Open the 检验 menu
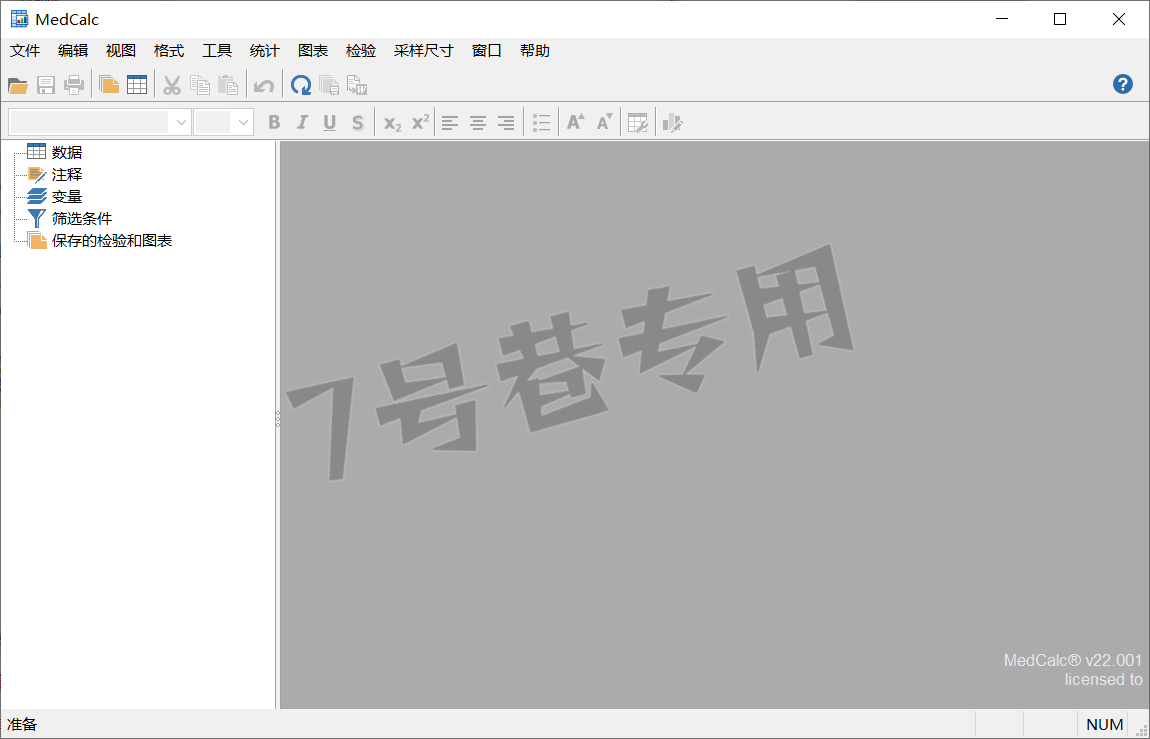 (x=361, y=51)
